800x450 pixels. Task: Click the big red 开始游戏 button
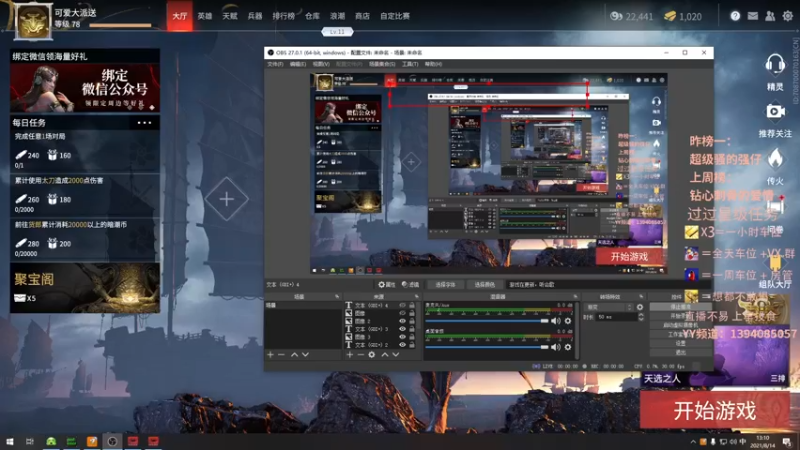714,411
